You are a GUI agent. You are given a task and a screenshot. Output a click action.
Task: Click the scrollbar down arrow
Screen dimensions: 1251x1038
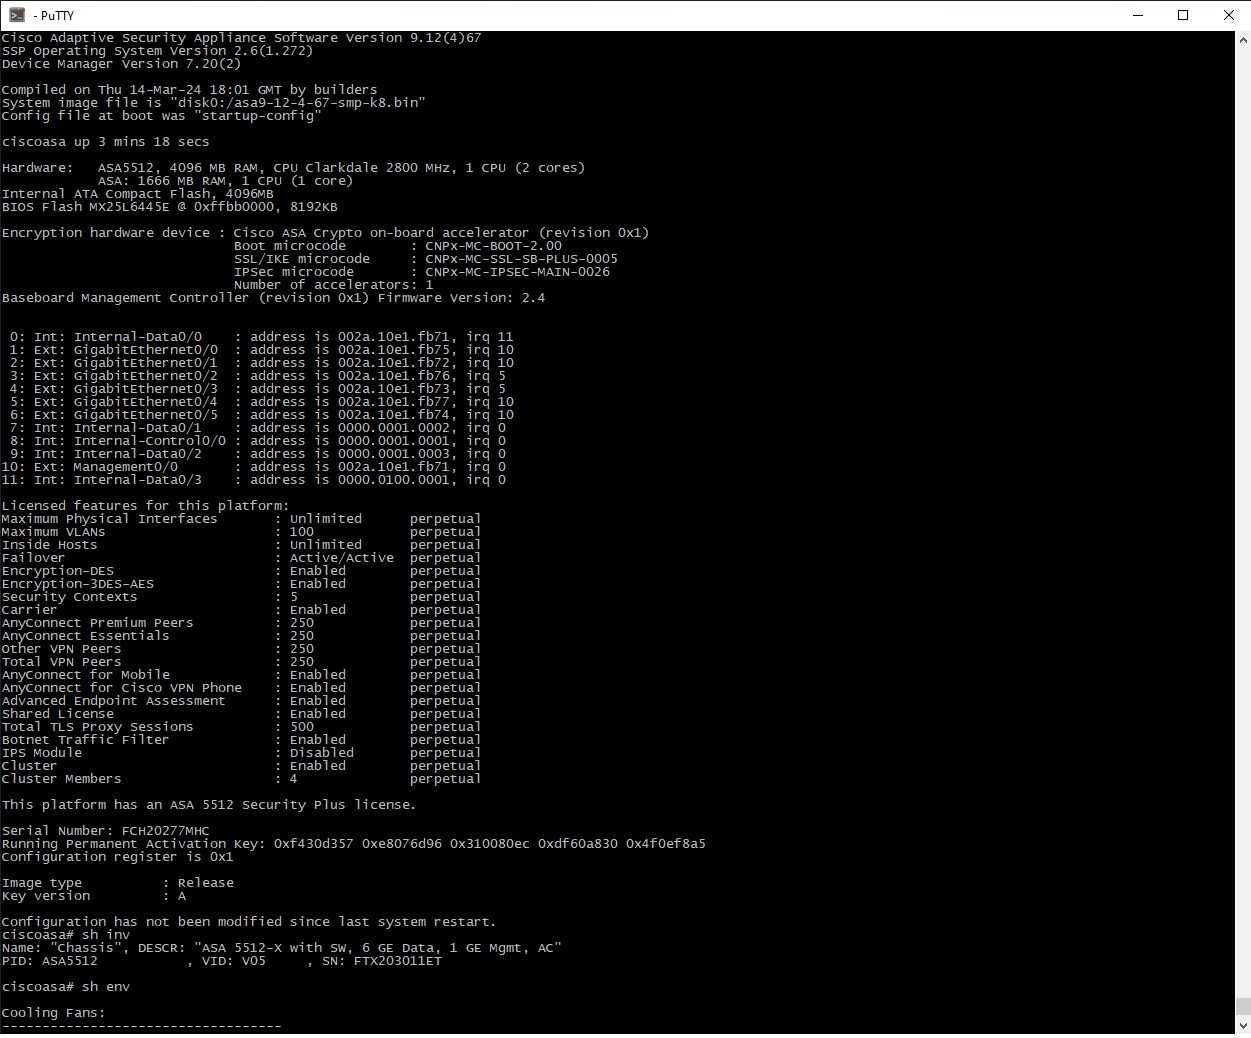point(1243,1026)
